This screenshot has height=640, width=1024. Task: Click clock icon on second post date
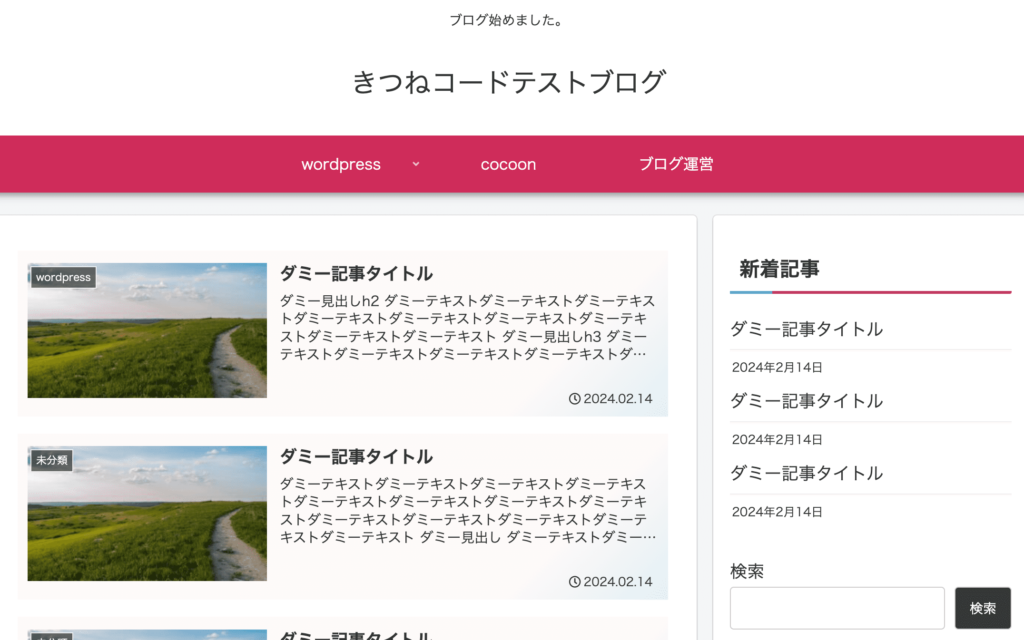574,581
